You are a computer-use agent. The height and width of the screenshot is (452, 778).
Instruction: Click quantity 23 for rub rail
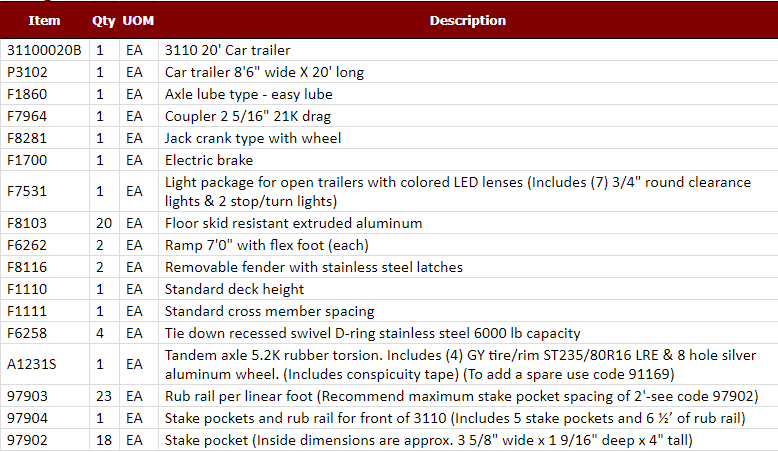point(104,396)
